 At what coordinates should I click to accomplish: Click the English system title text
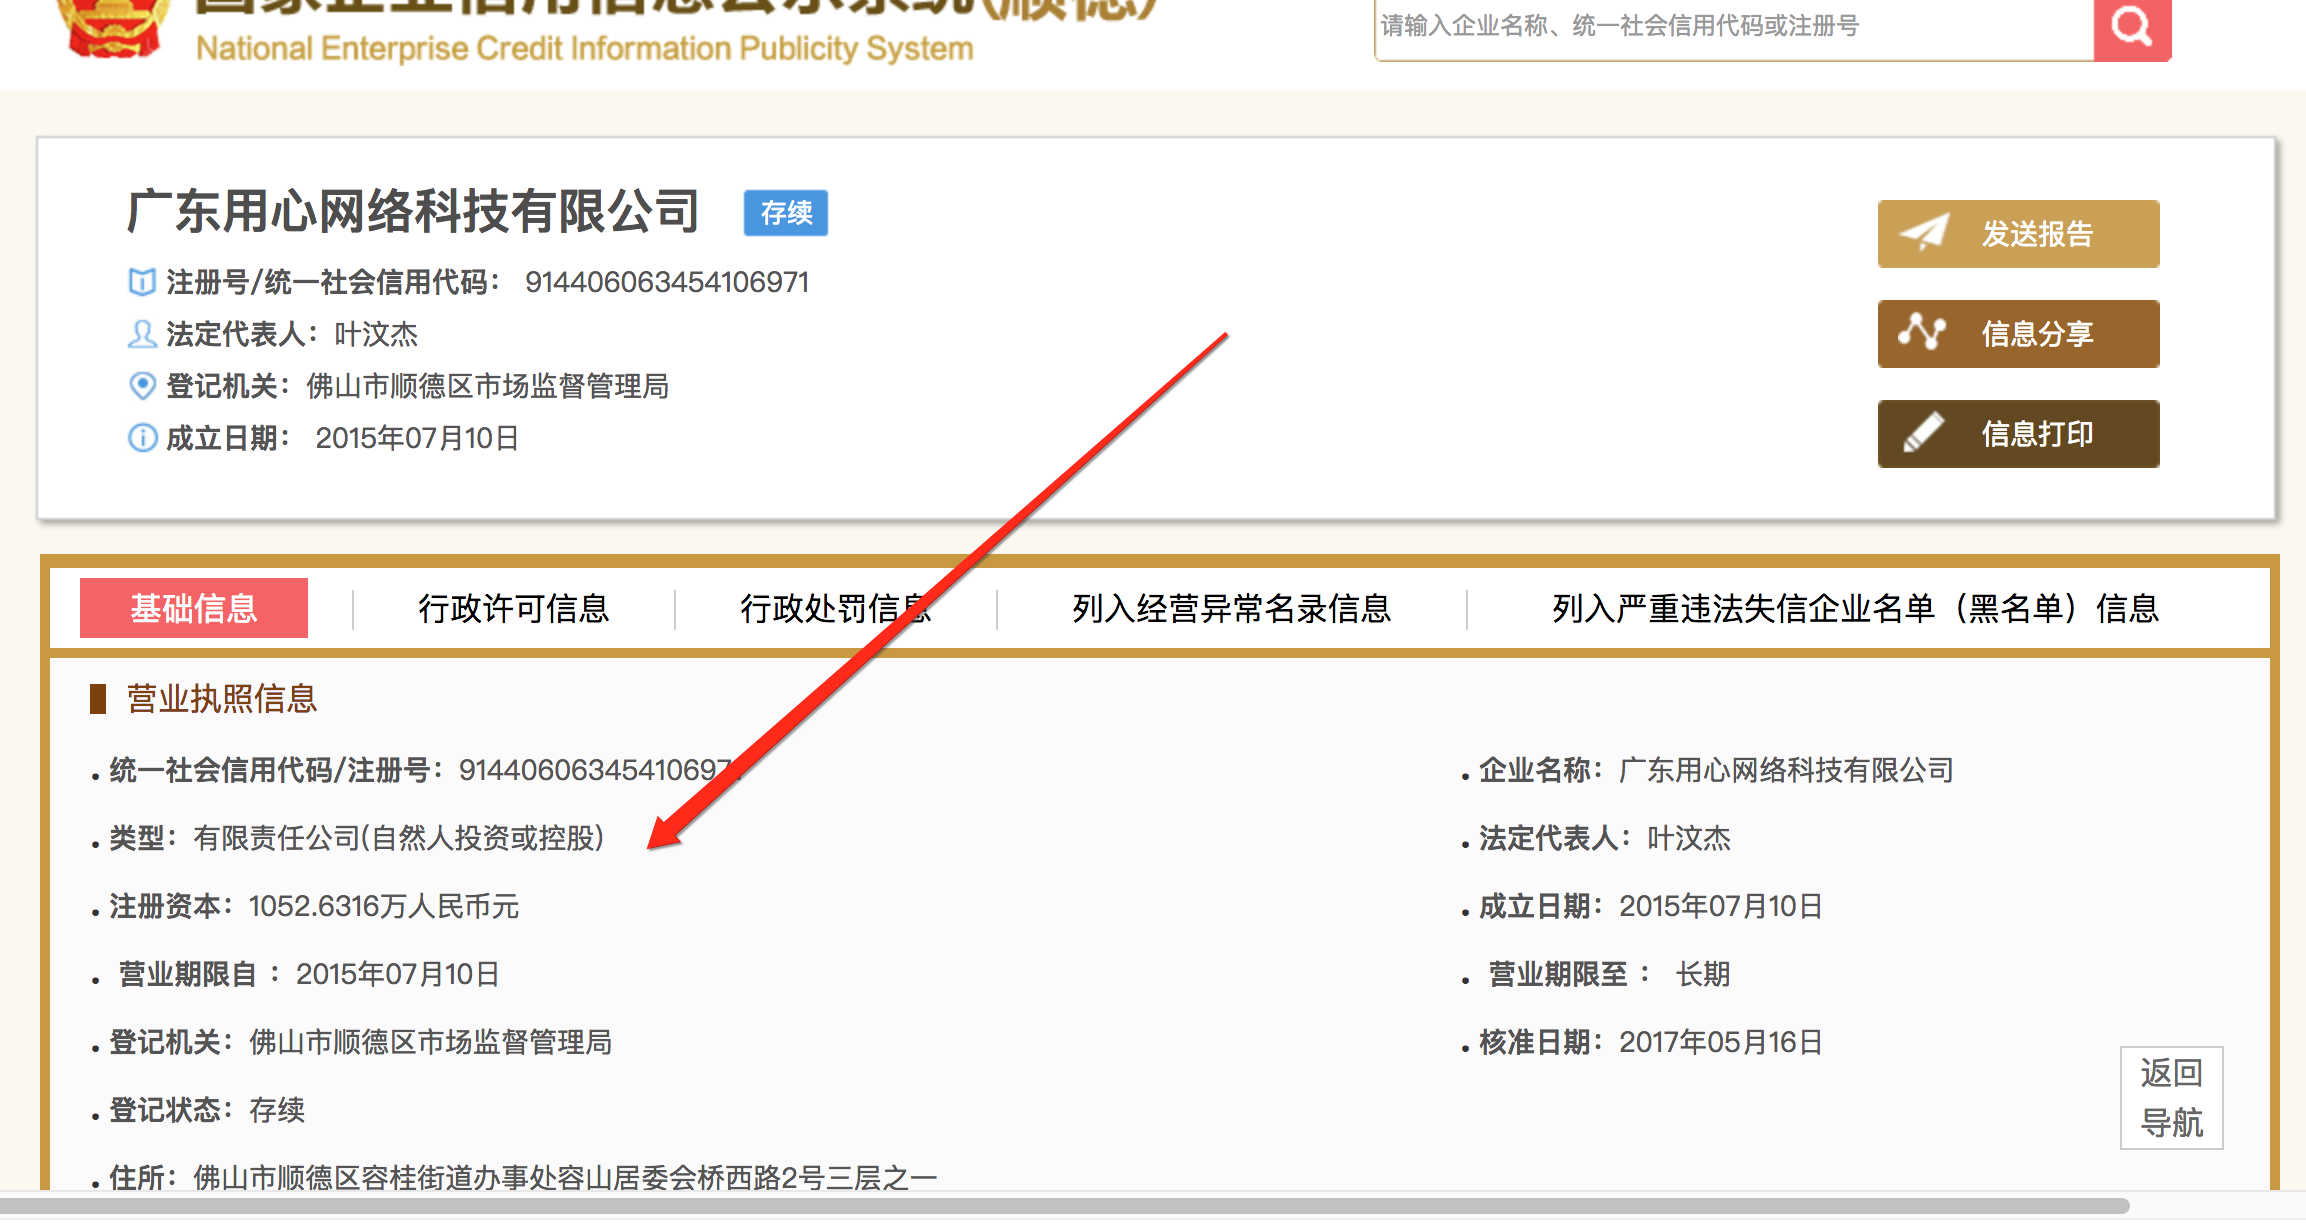tap(584, 48)
